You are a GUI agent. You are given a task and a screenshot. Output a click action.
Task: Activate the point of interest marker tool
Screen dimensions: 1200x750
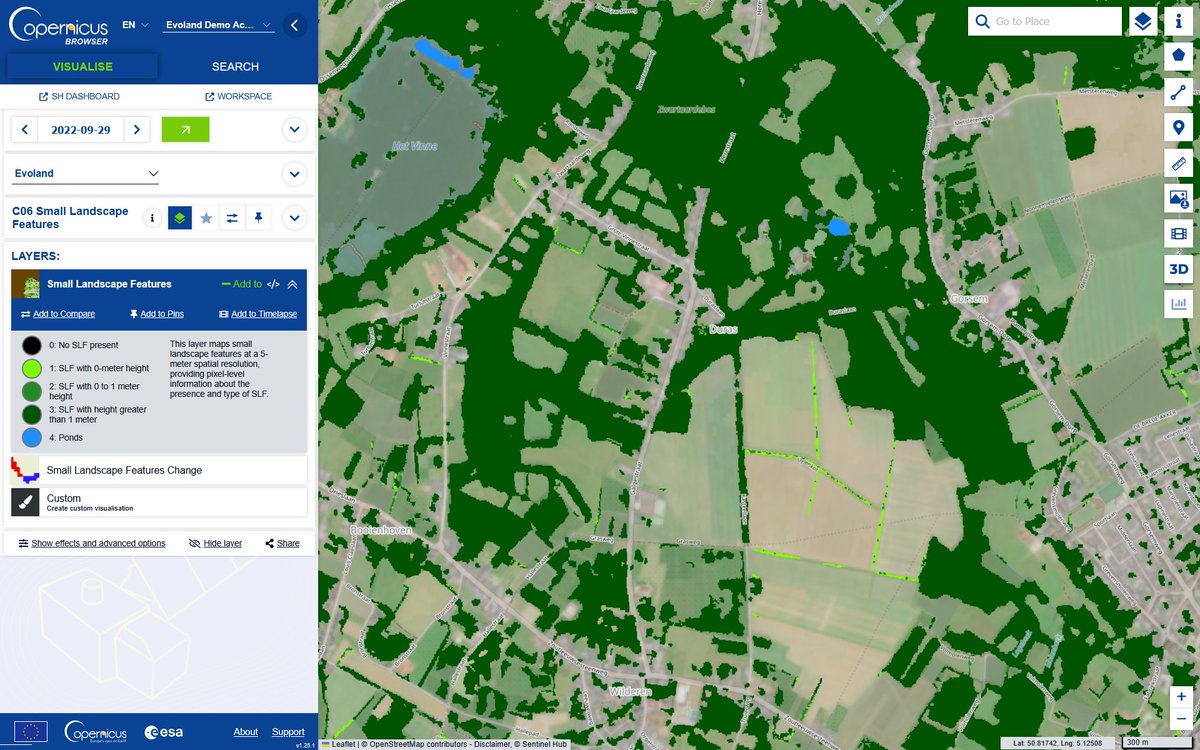point(1178,128)
